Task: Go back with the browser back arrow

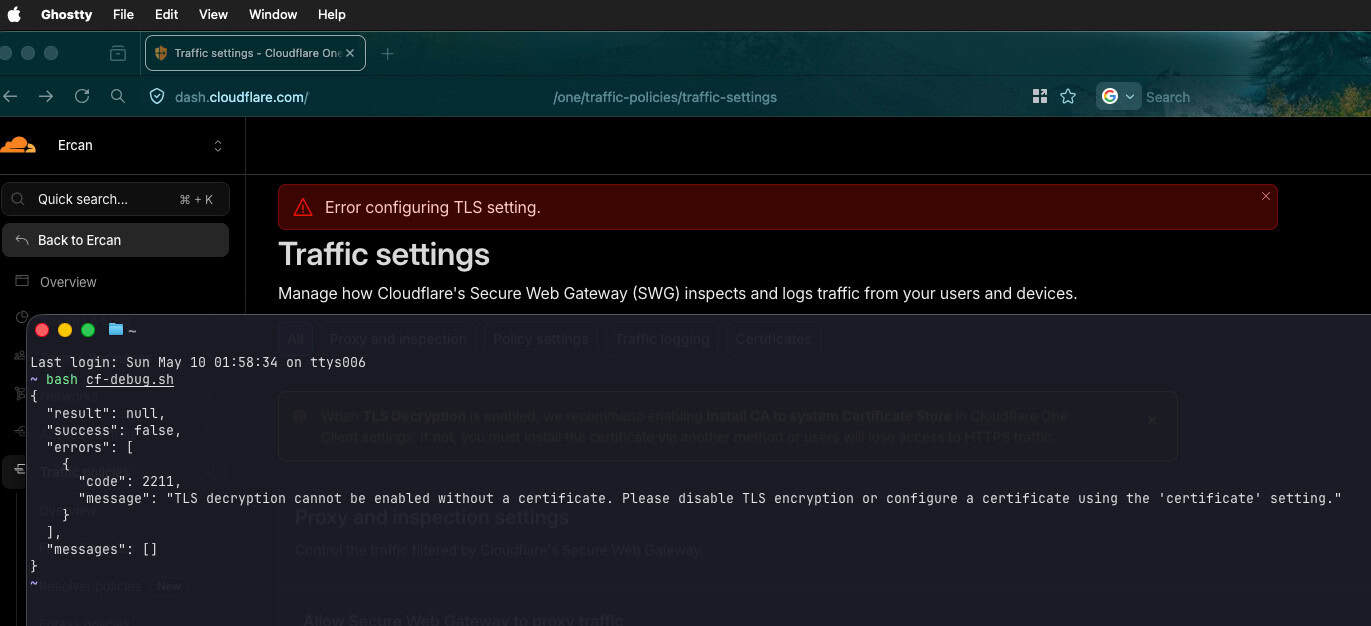Action: coord(11,96)
